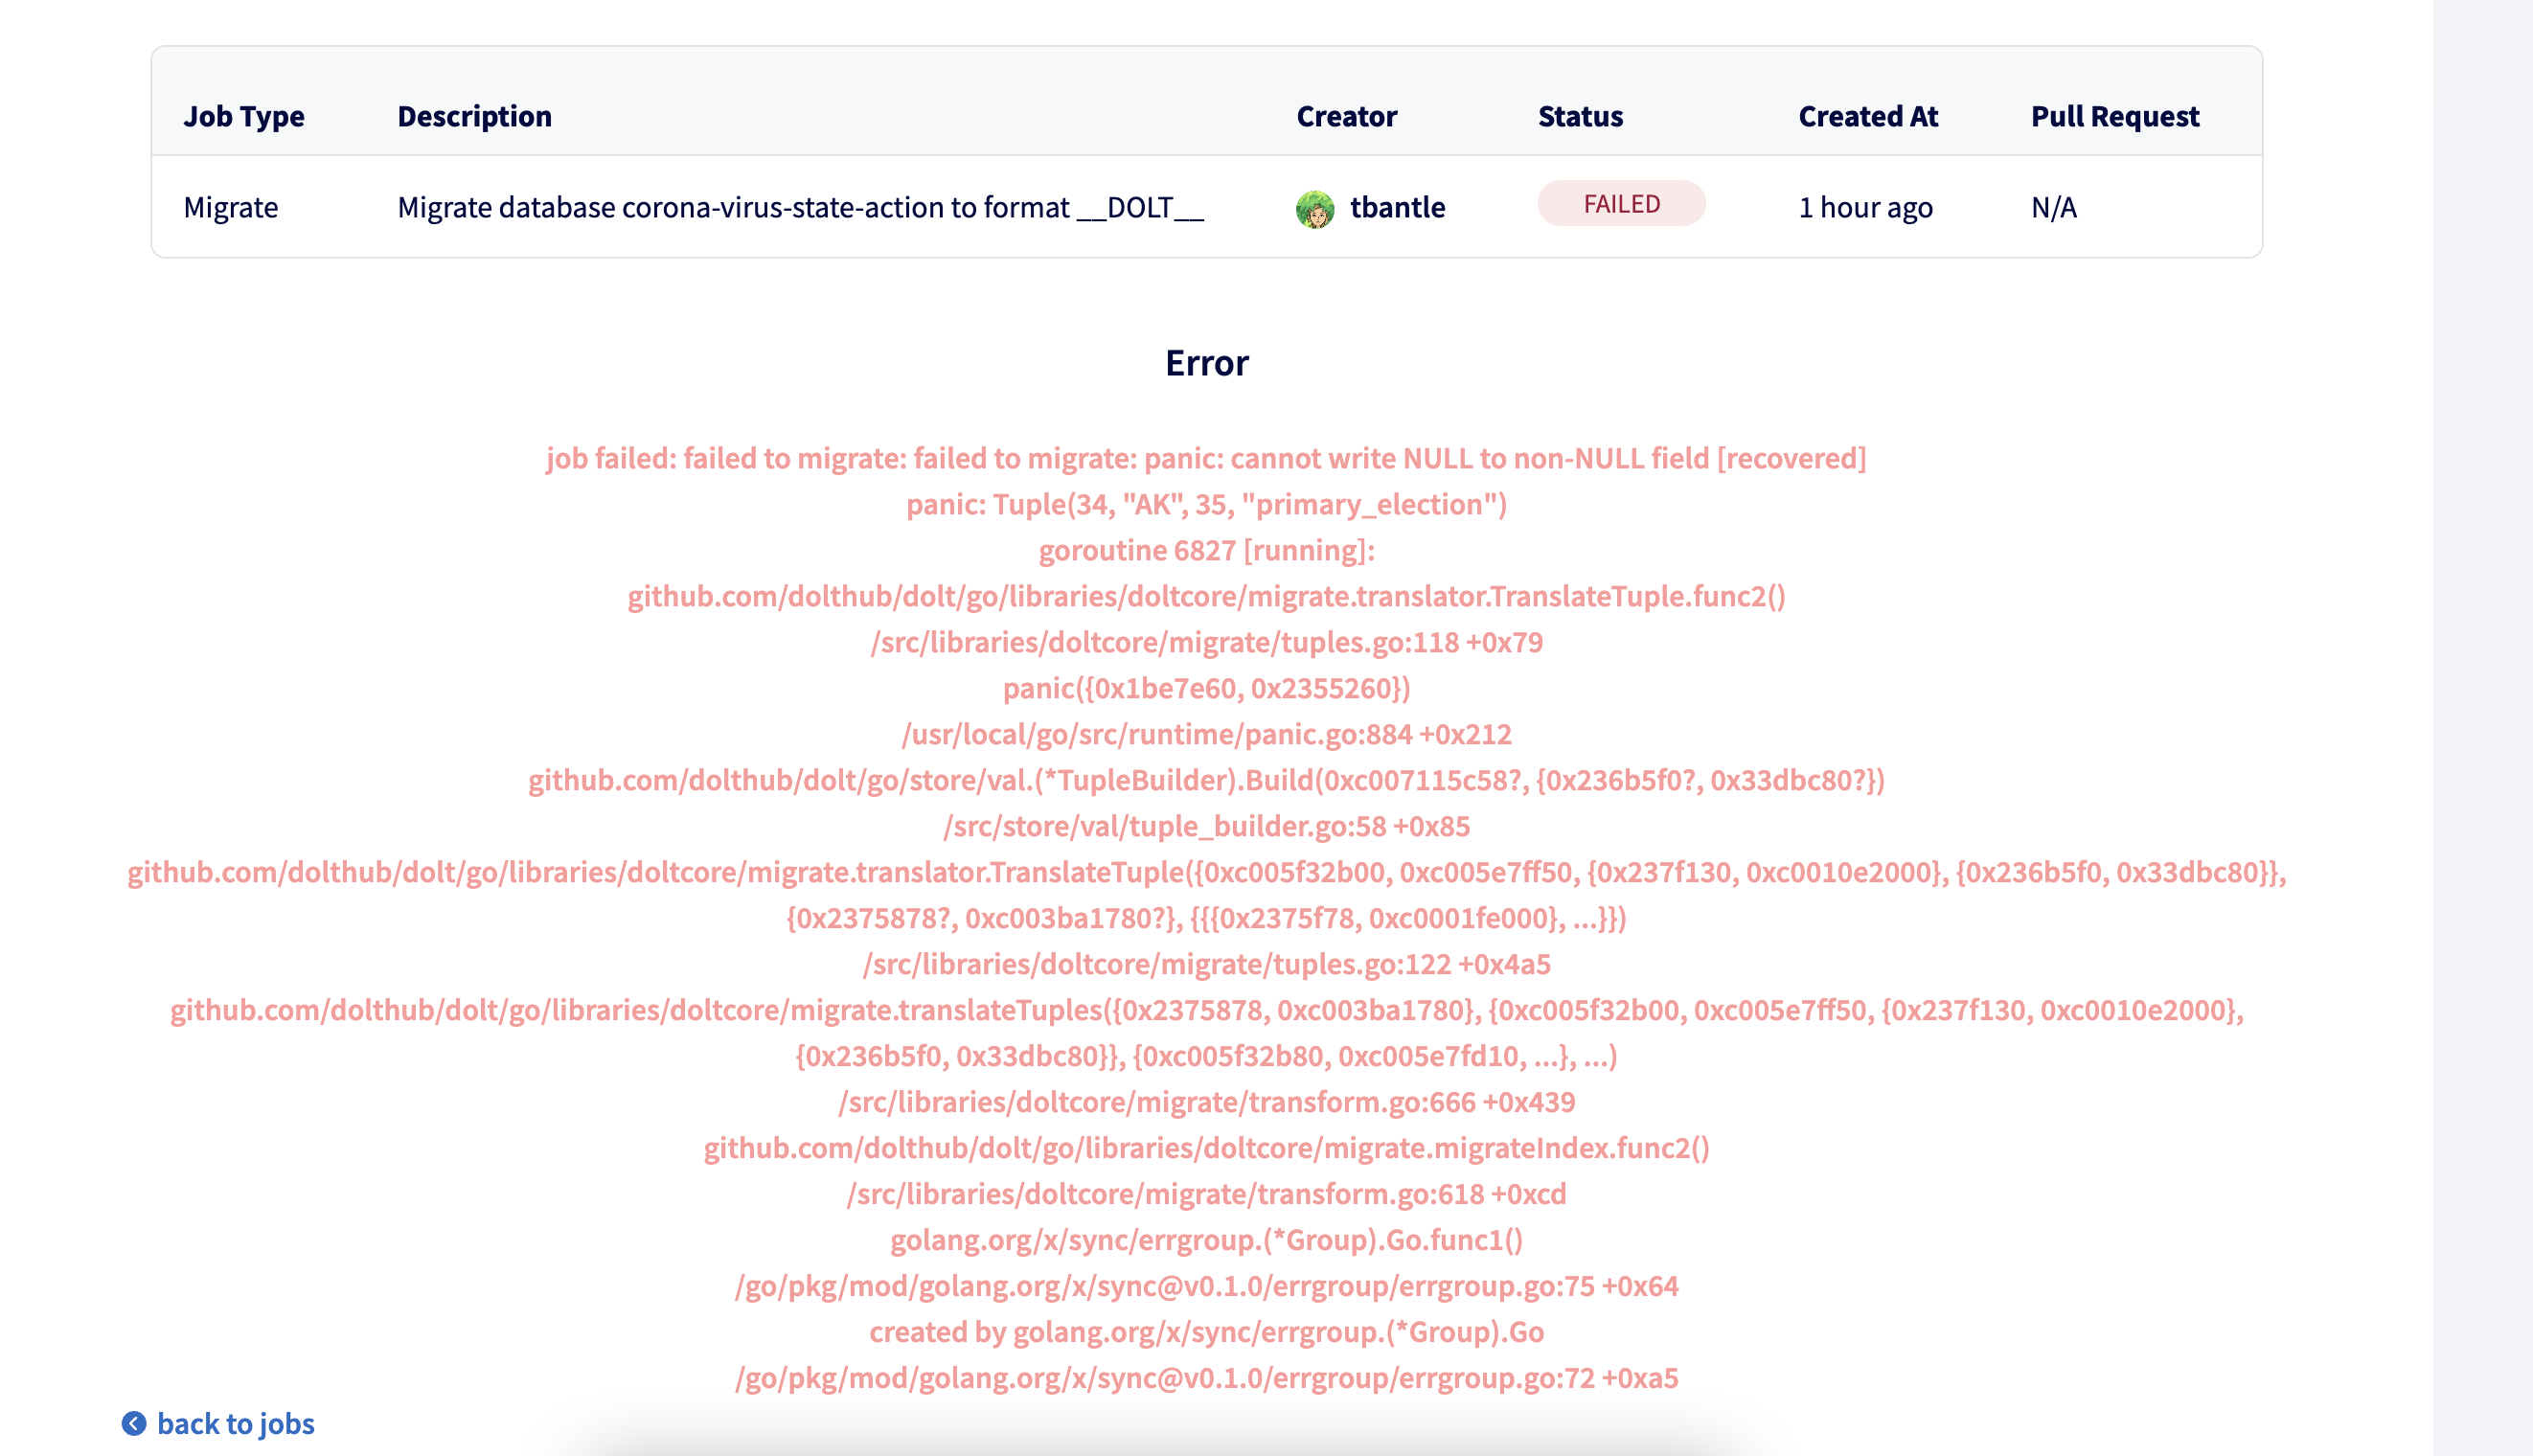Click the back arrow circle icon
The image size is (2533, 1456).
[x=133, y=1423]
